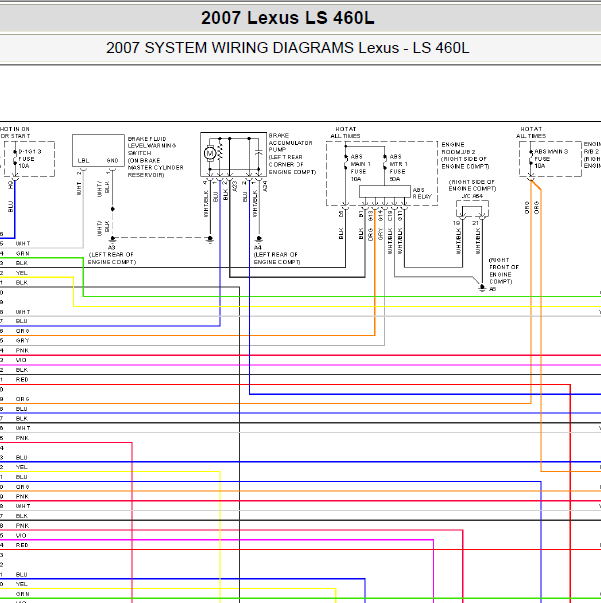Click the G13 pin label under ABS relay
Image resolution: width=601 pixels, height=603 pixels.
point(370,215)
